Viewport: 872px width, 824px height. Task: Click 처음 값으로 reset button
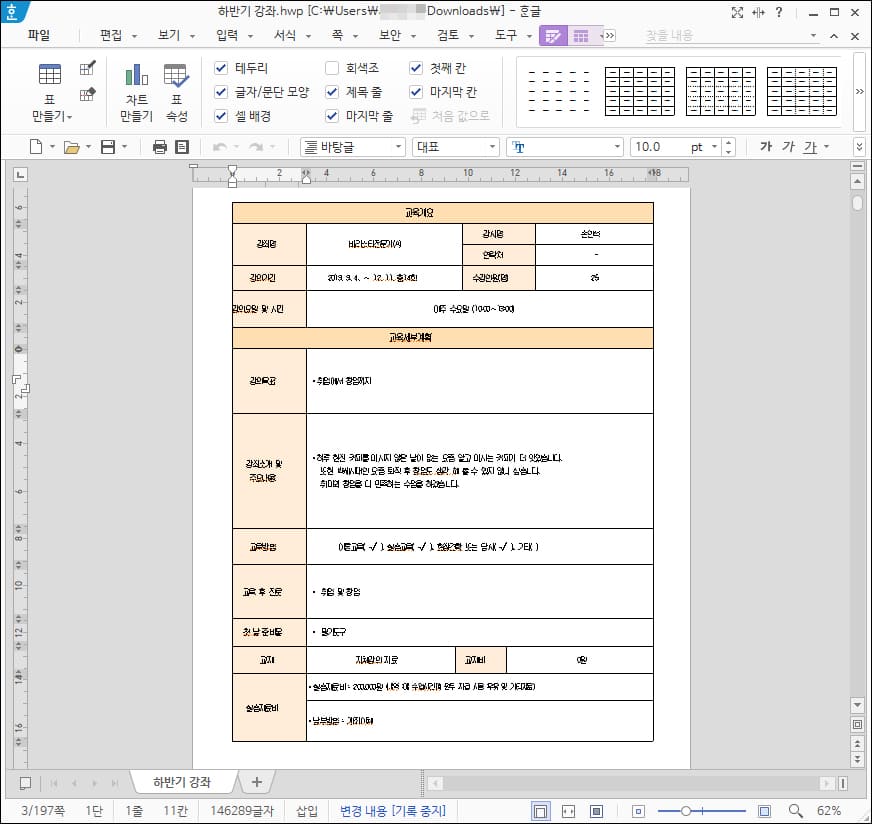450,116
